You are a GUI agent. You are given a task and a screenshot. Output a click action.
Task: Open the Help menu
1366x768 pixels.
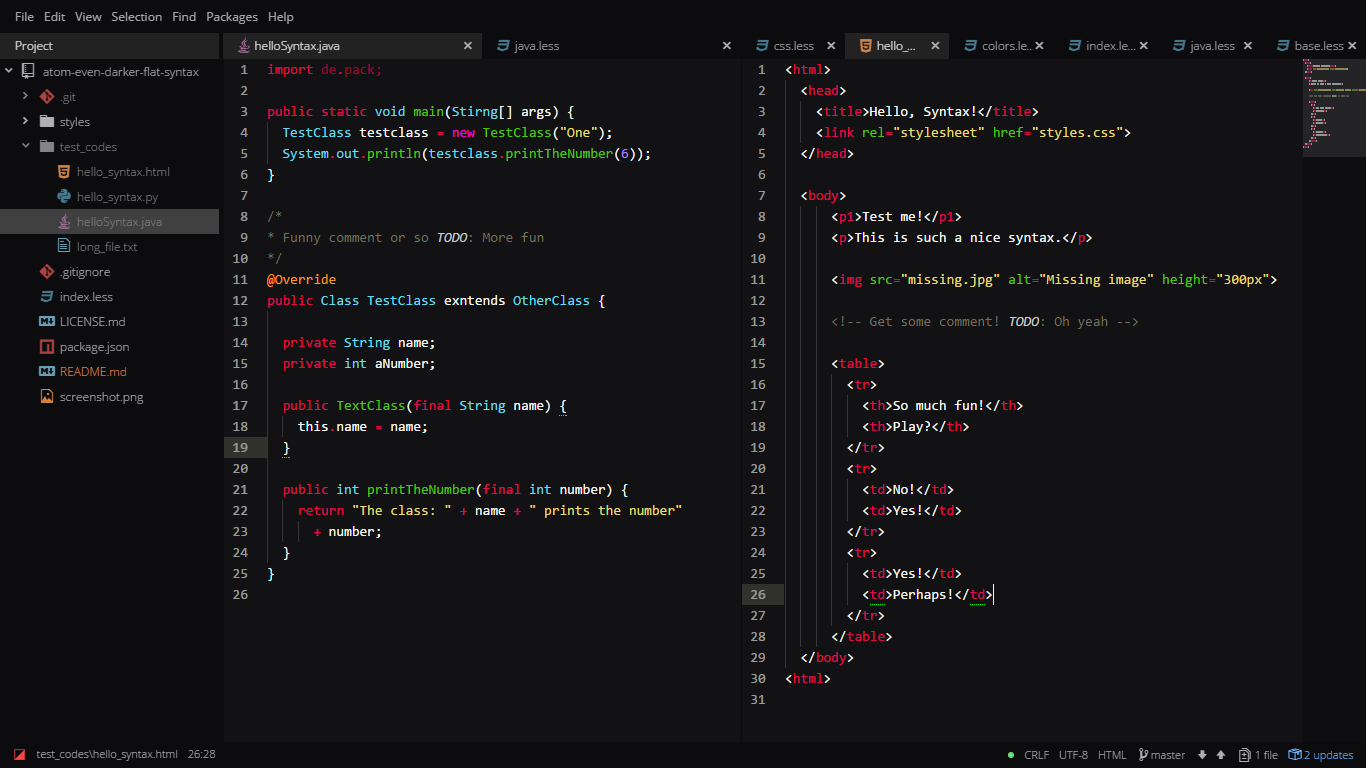281,16
